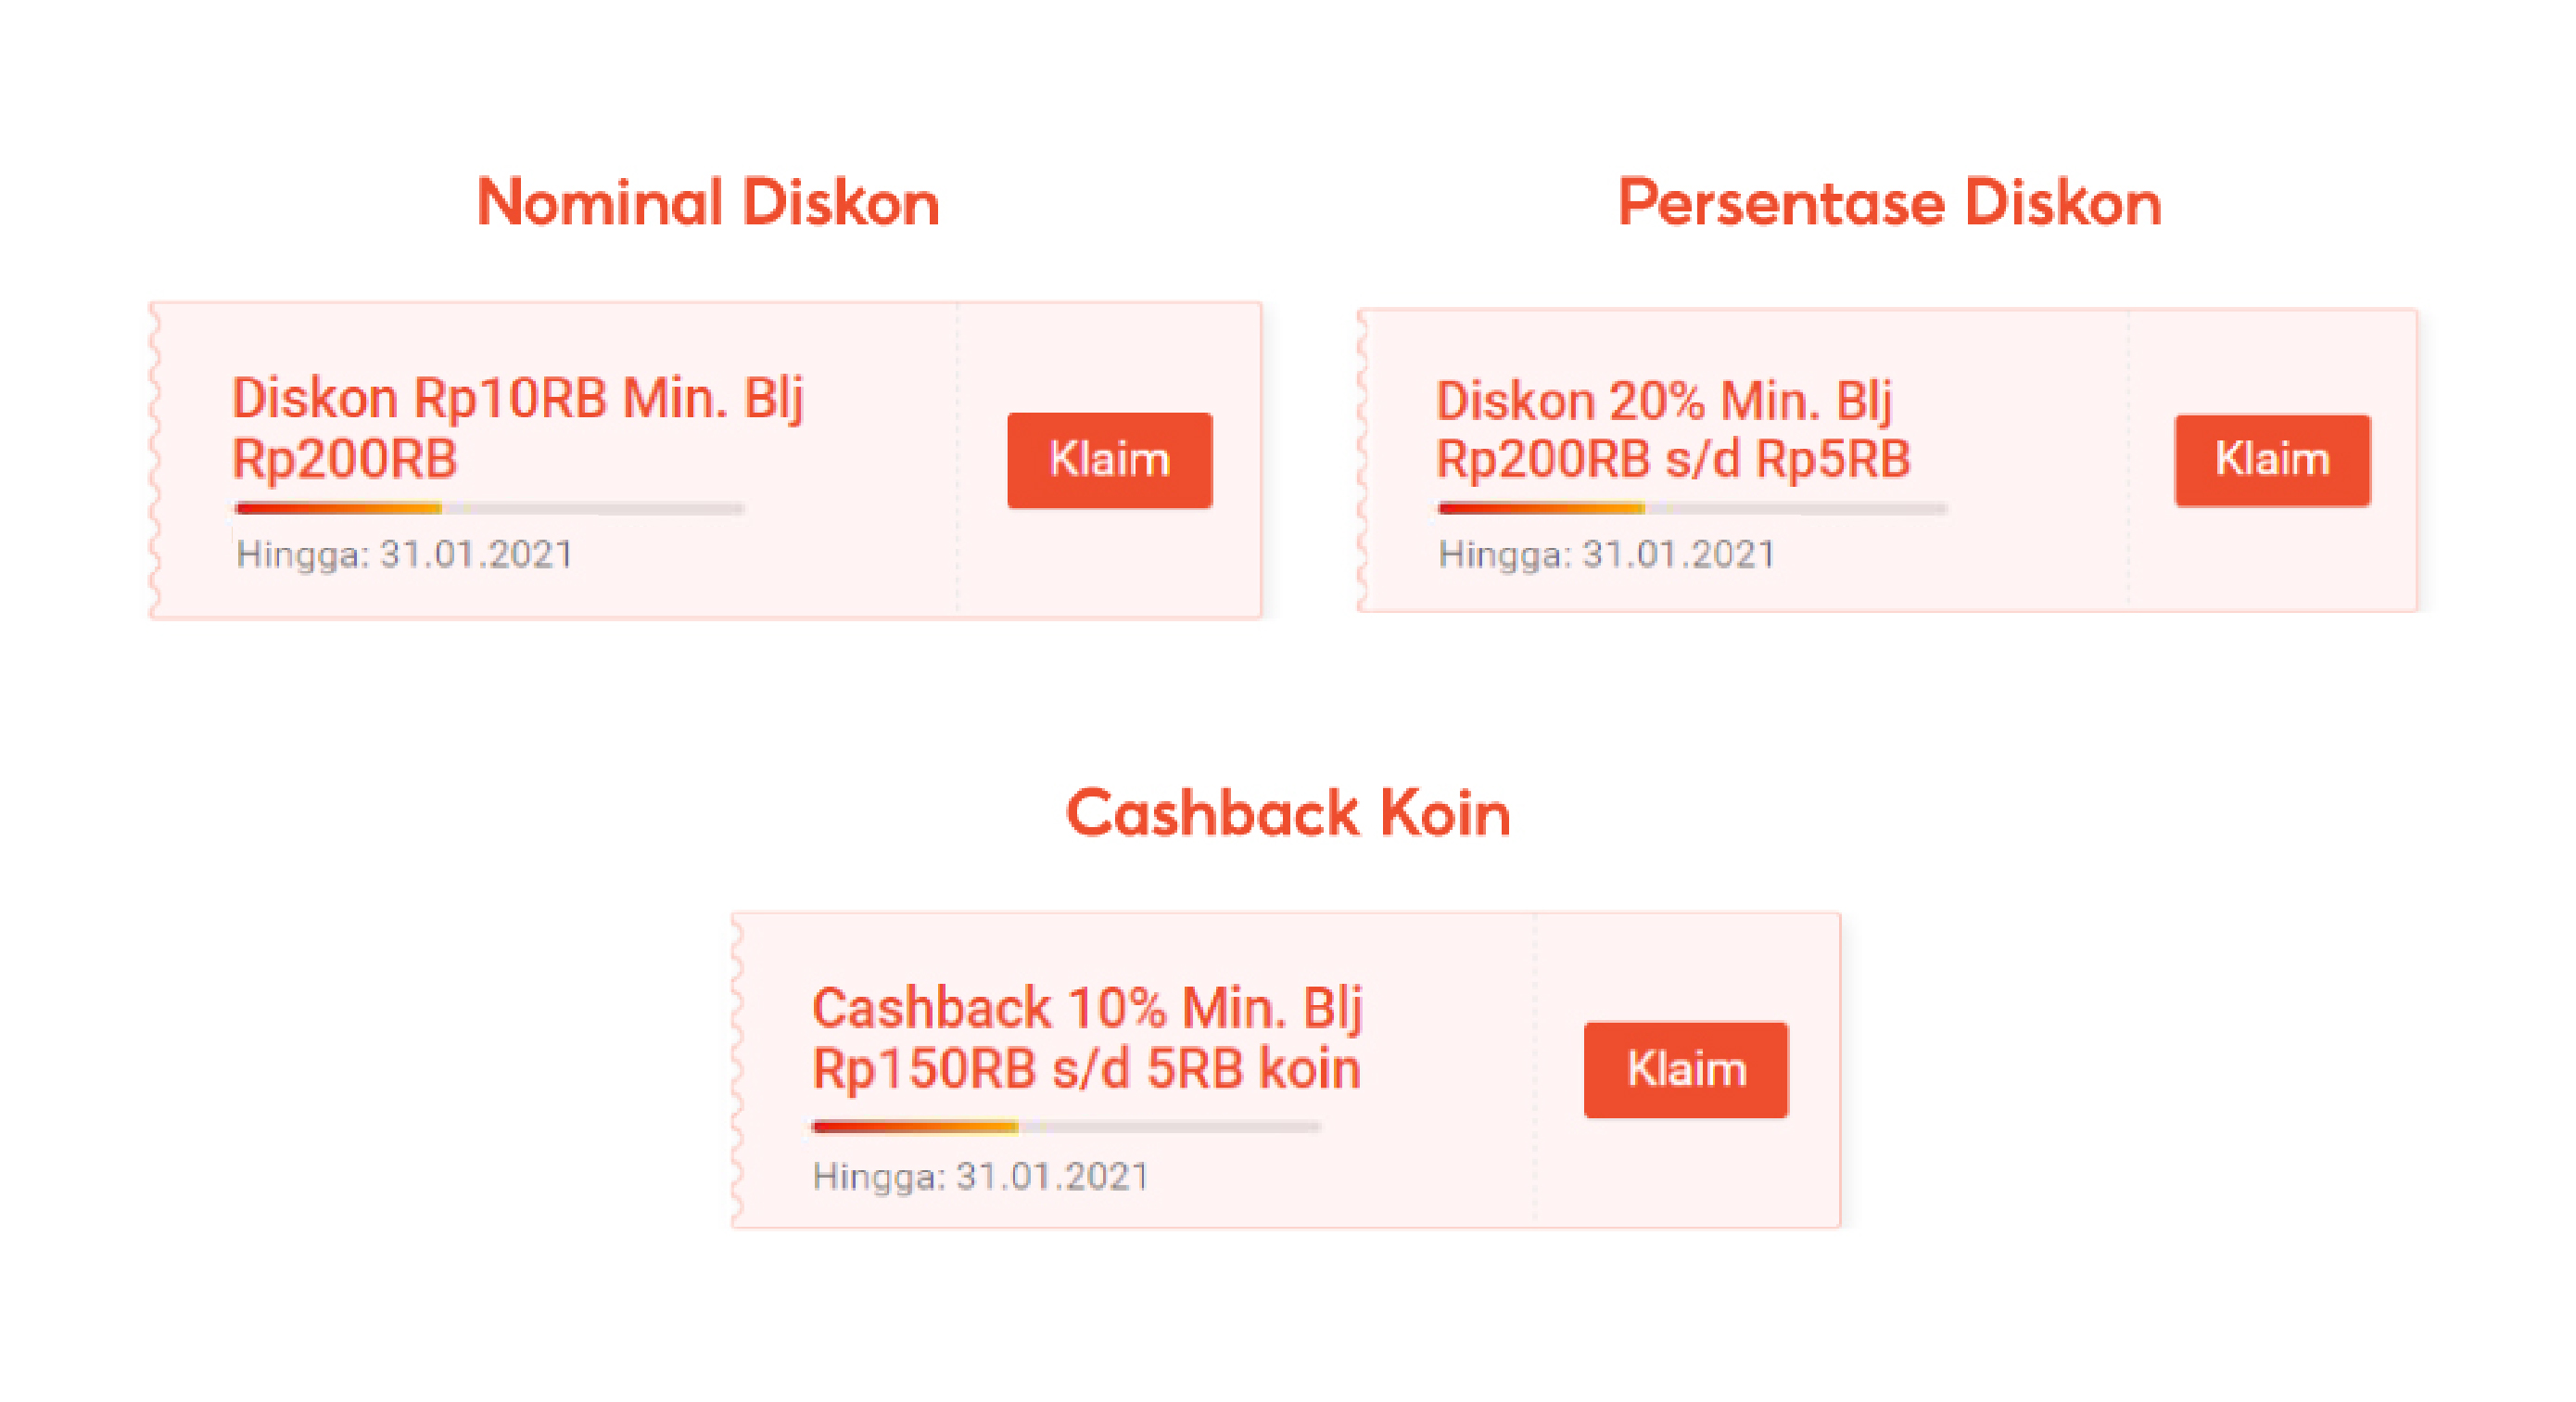Click the Hingga date on Cashback voucher
The image size is (2576, 1402).
(980, 1176)
